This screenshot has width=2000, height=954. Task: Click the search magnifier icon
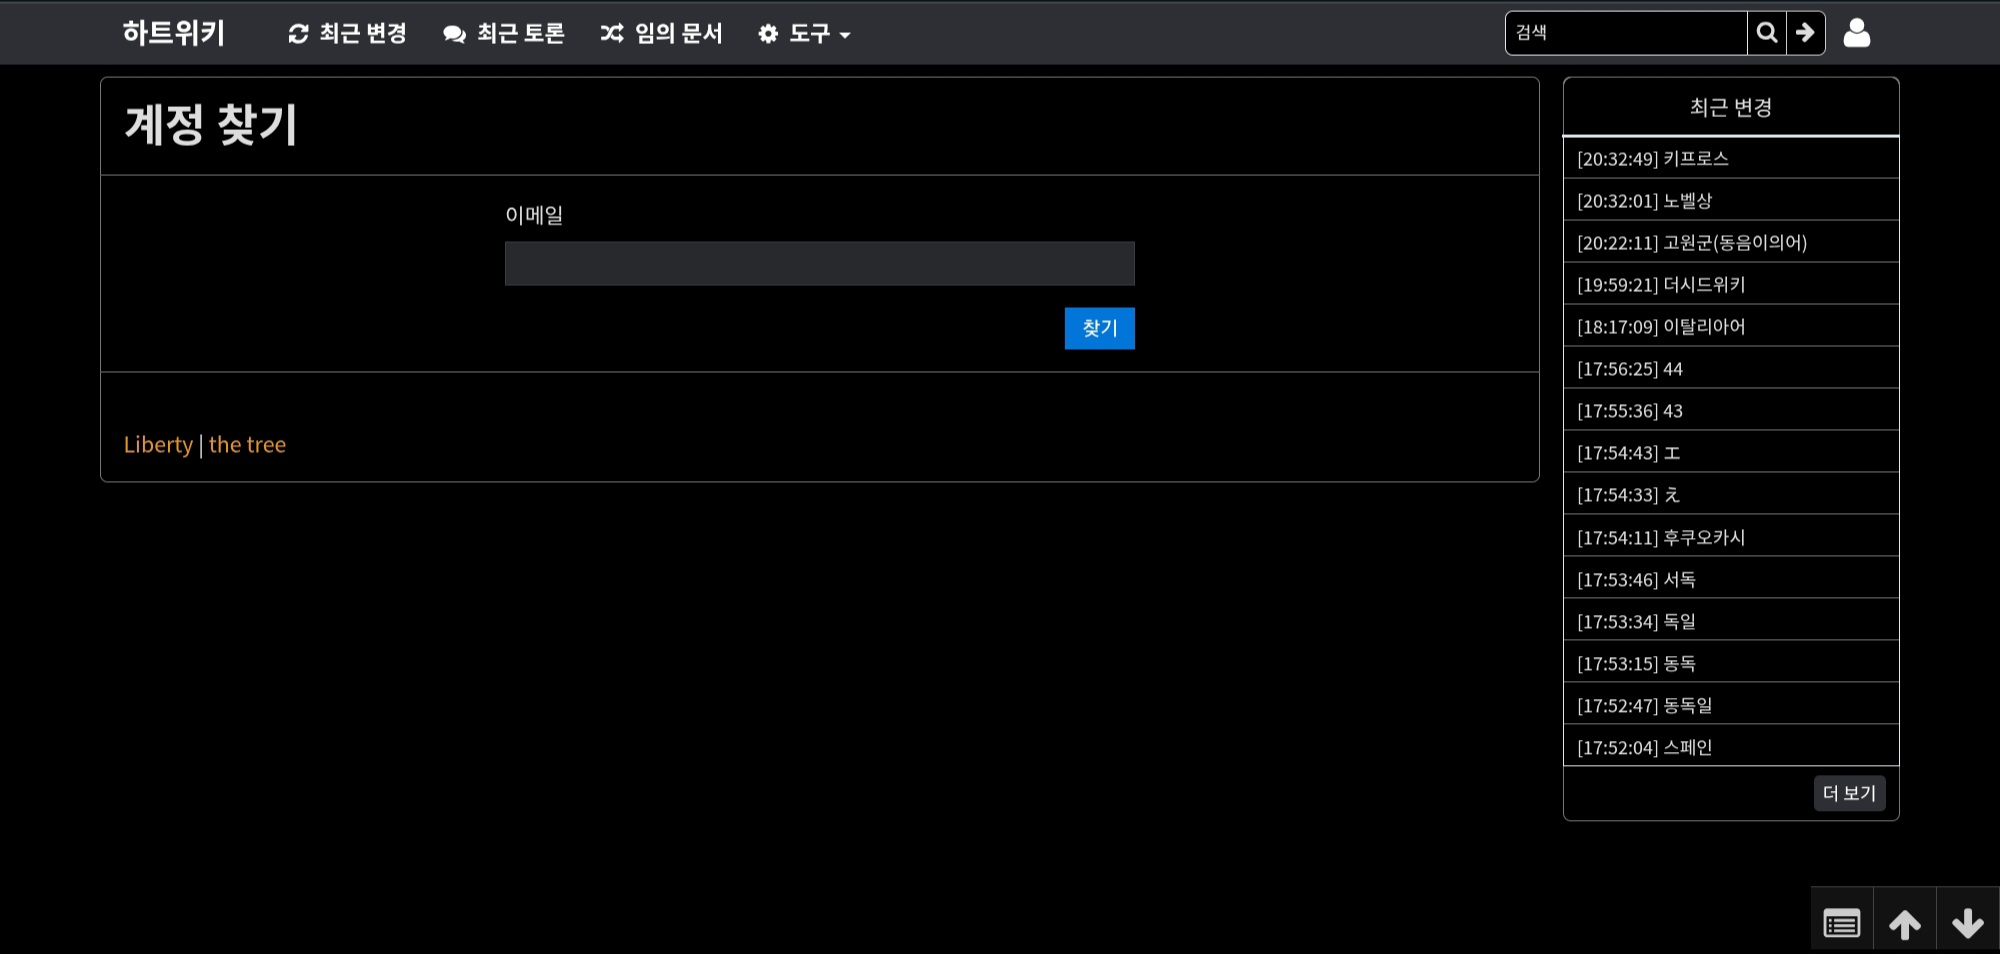pos(1767,33)
